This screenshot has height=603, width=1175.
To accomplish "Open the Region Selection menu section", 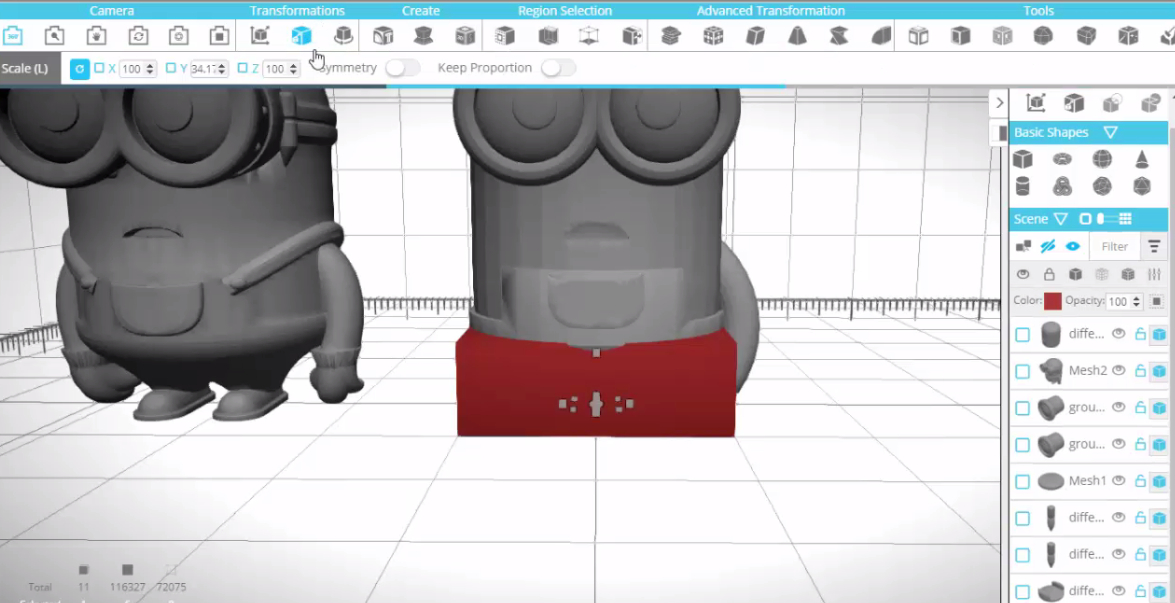I will 565,10.
